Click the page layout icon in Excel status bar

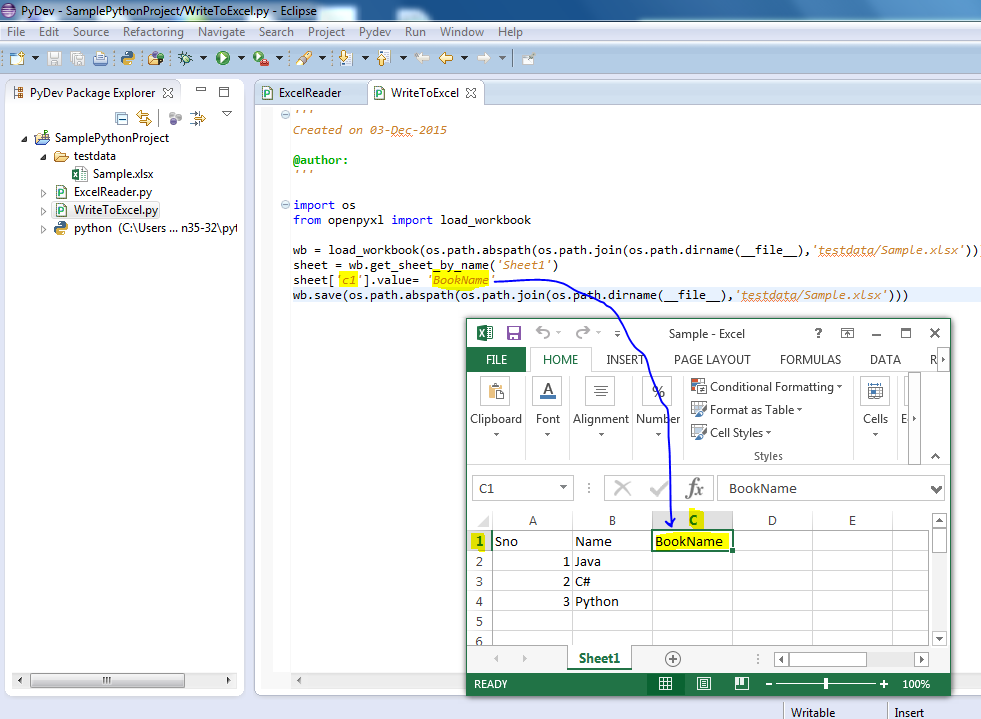(703, 683)
